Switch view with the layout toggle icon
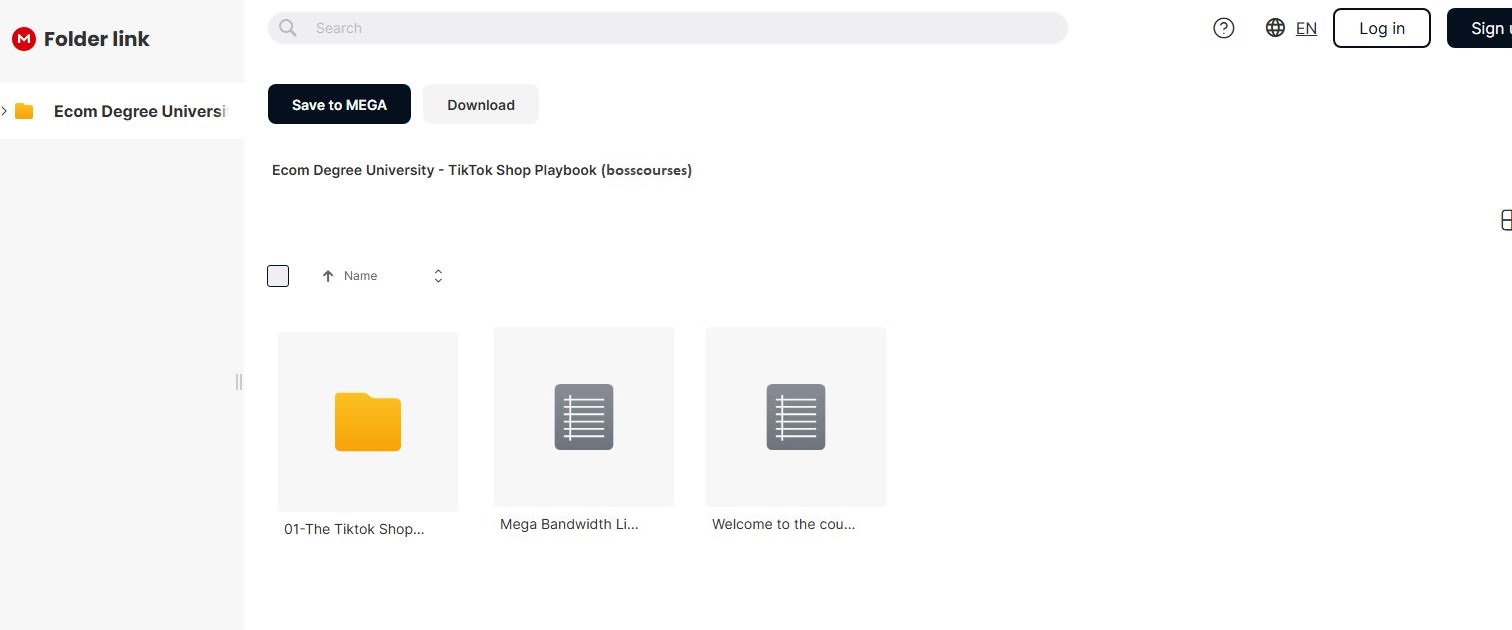 pyautogui.click(x=1506, y=220)
